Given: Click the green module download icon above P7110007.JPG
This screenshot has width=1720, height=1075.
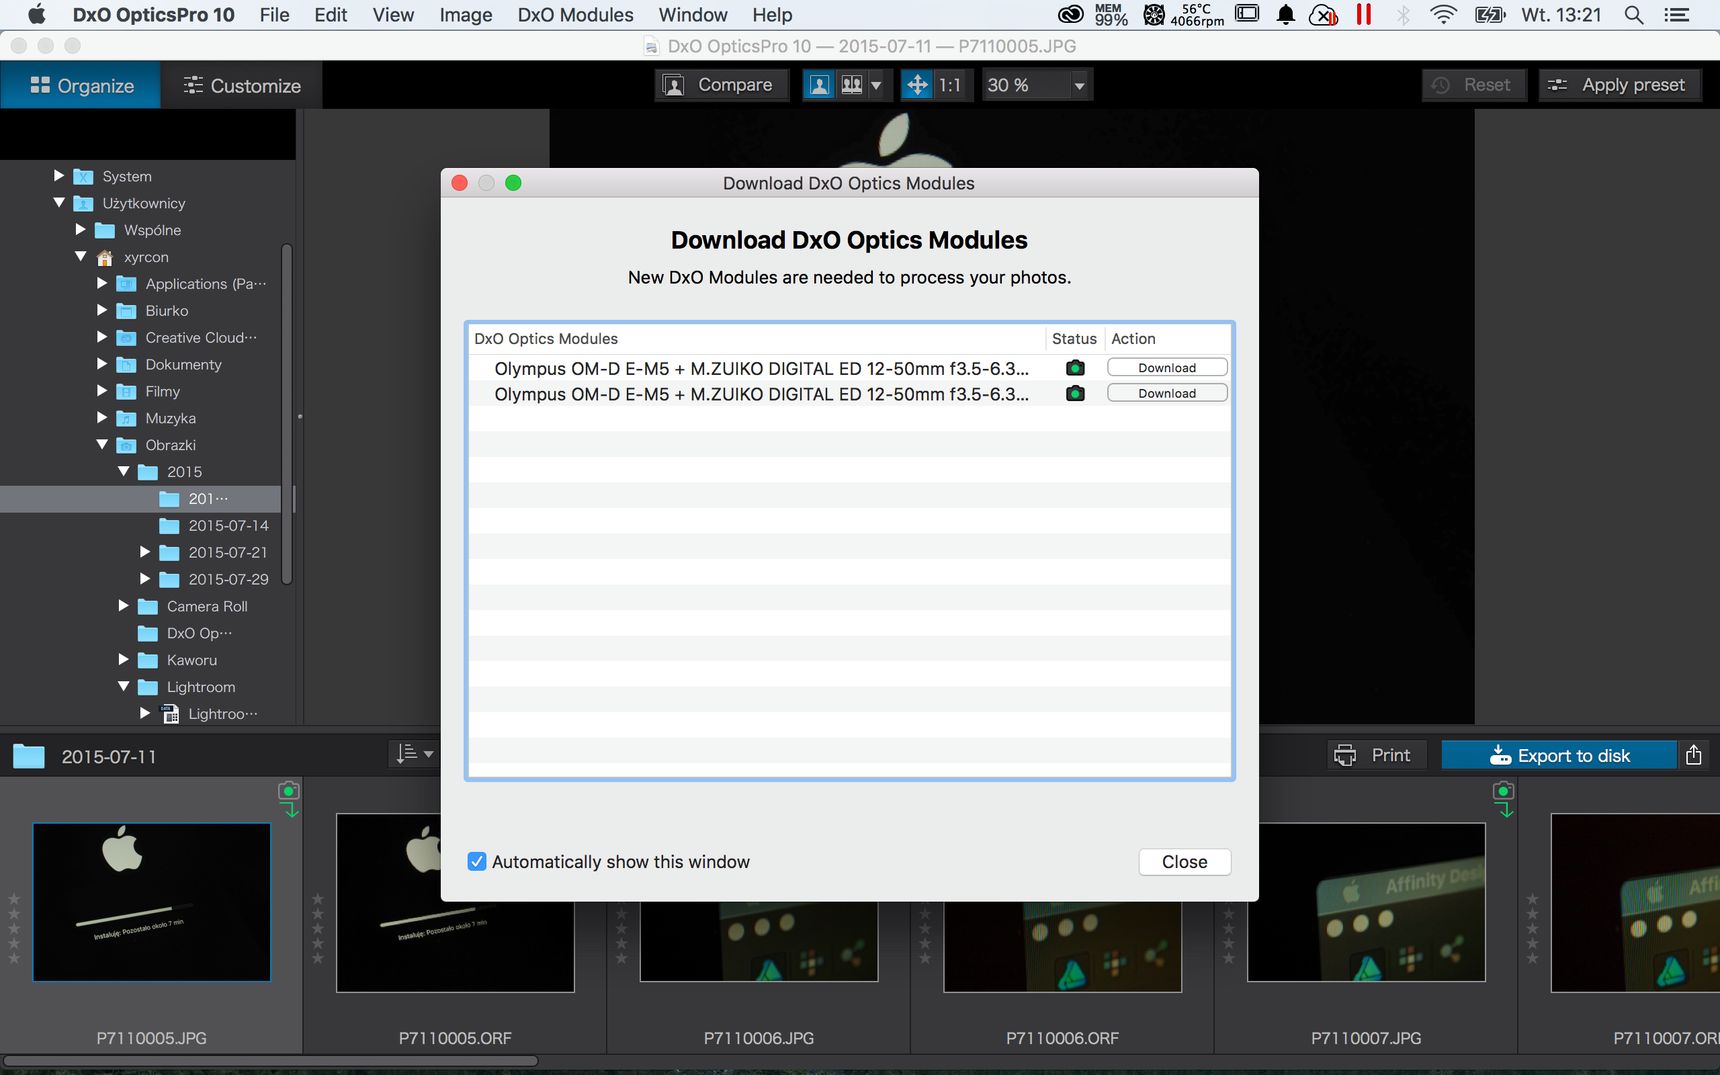Looking at the screenshot, I should pyautogui.click(x=1503, y=798).
